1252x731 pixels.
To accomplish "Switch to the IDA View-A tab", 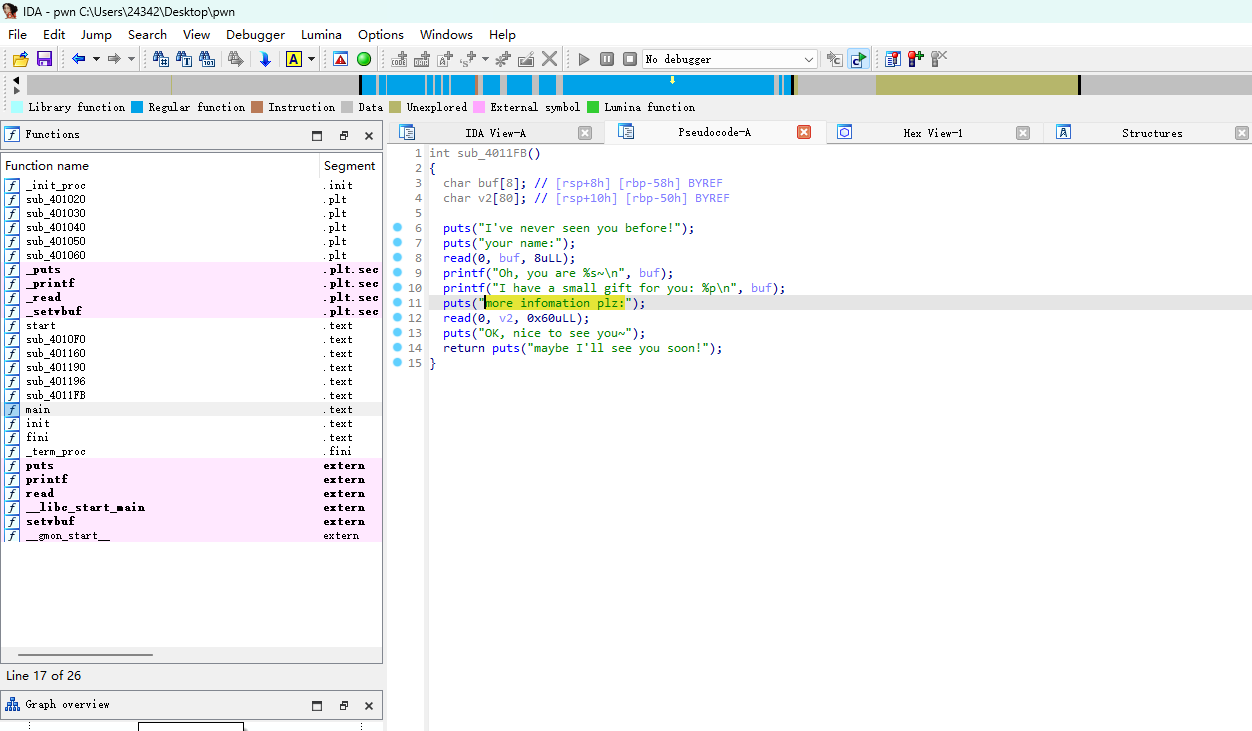I will [495, 133].
